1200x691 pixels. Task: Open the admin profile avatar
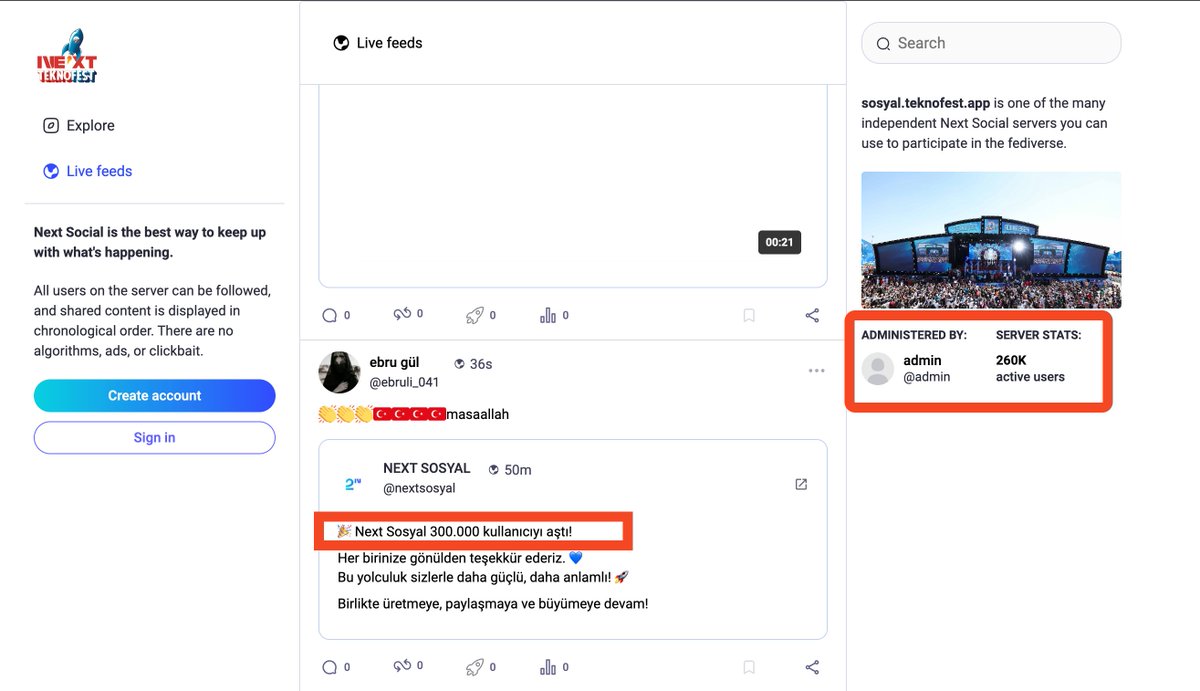tap(878, 369)
